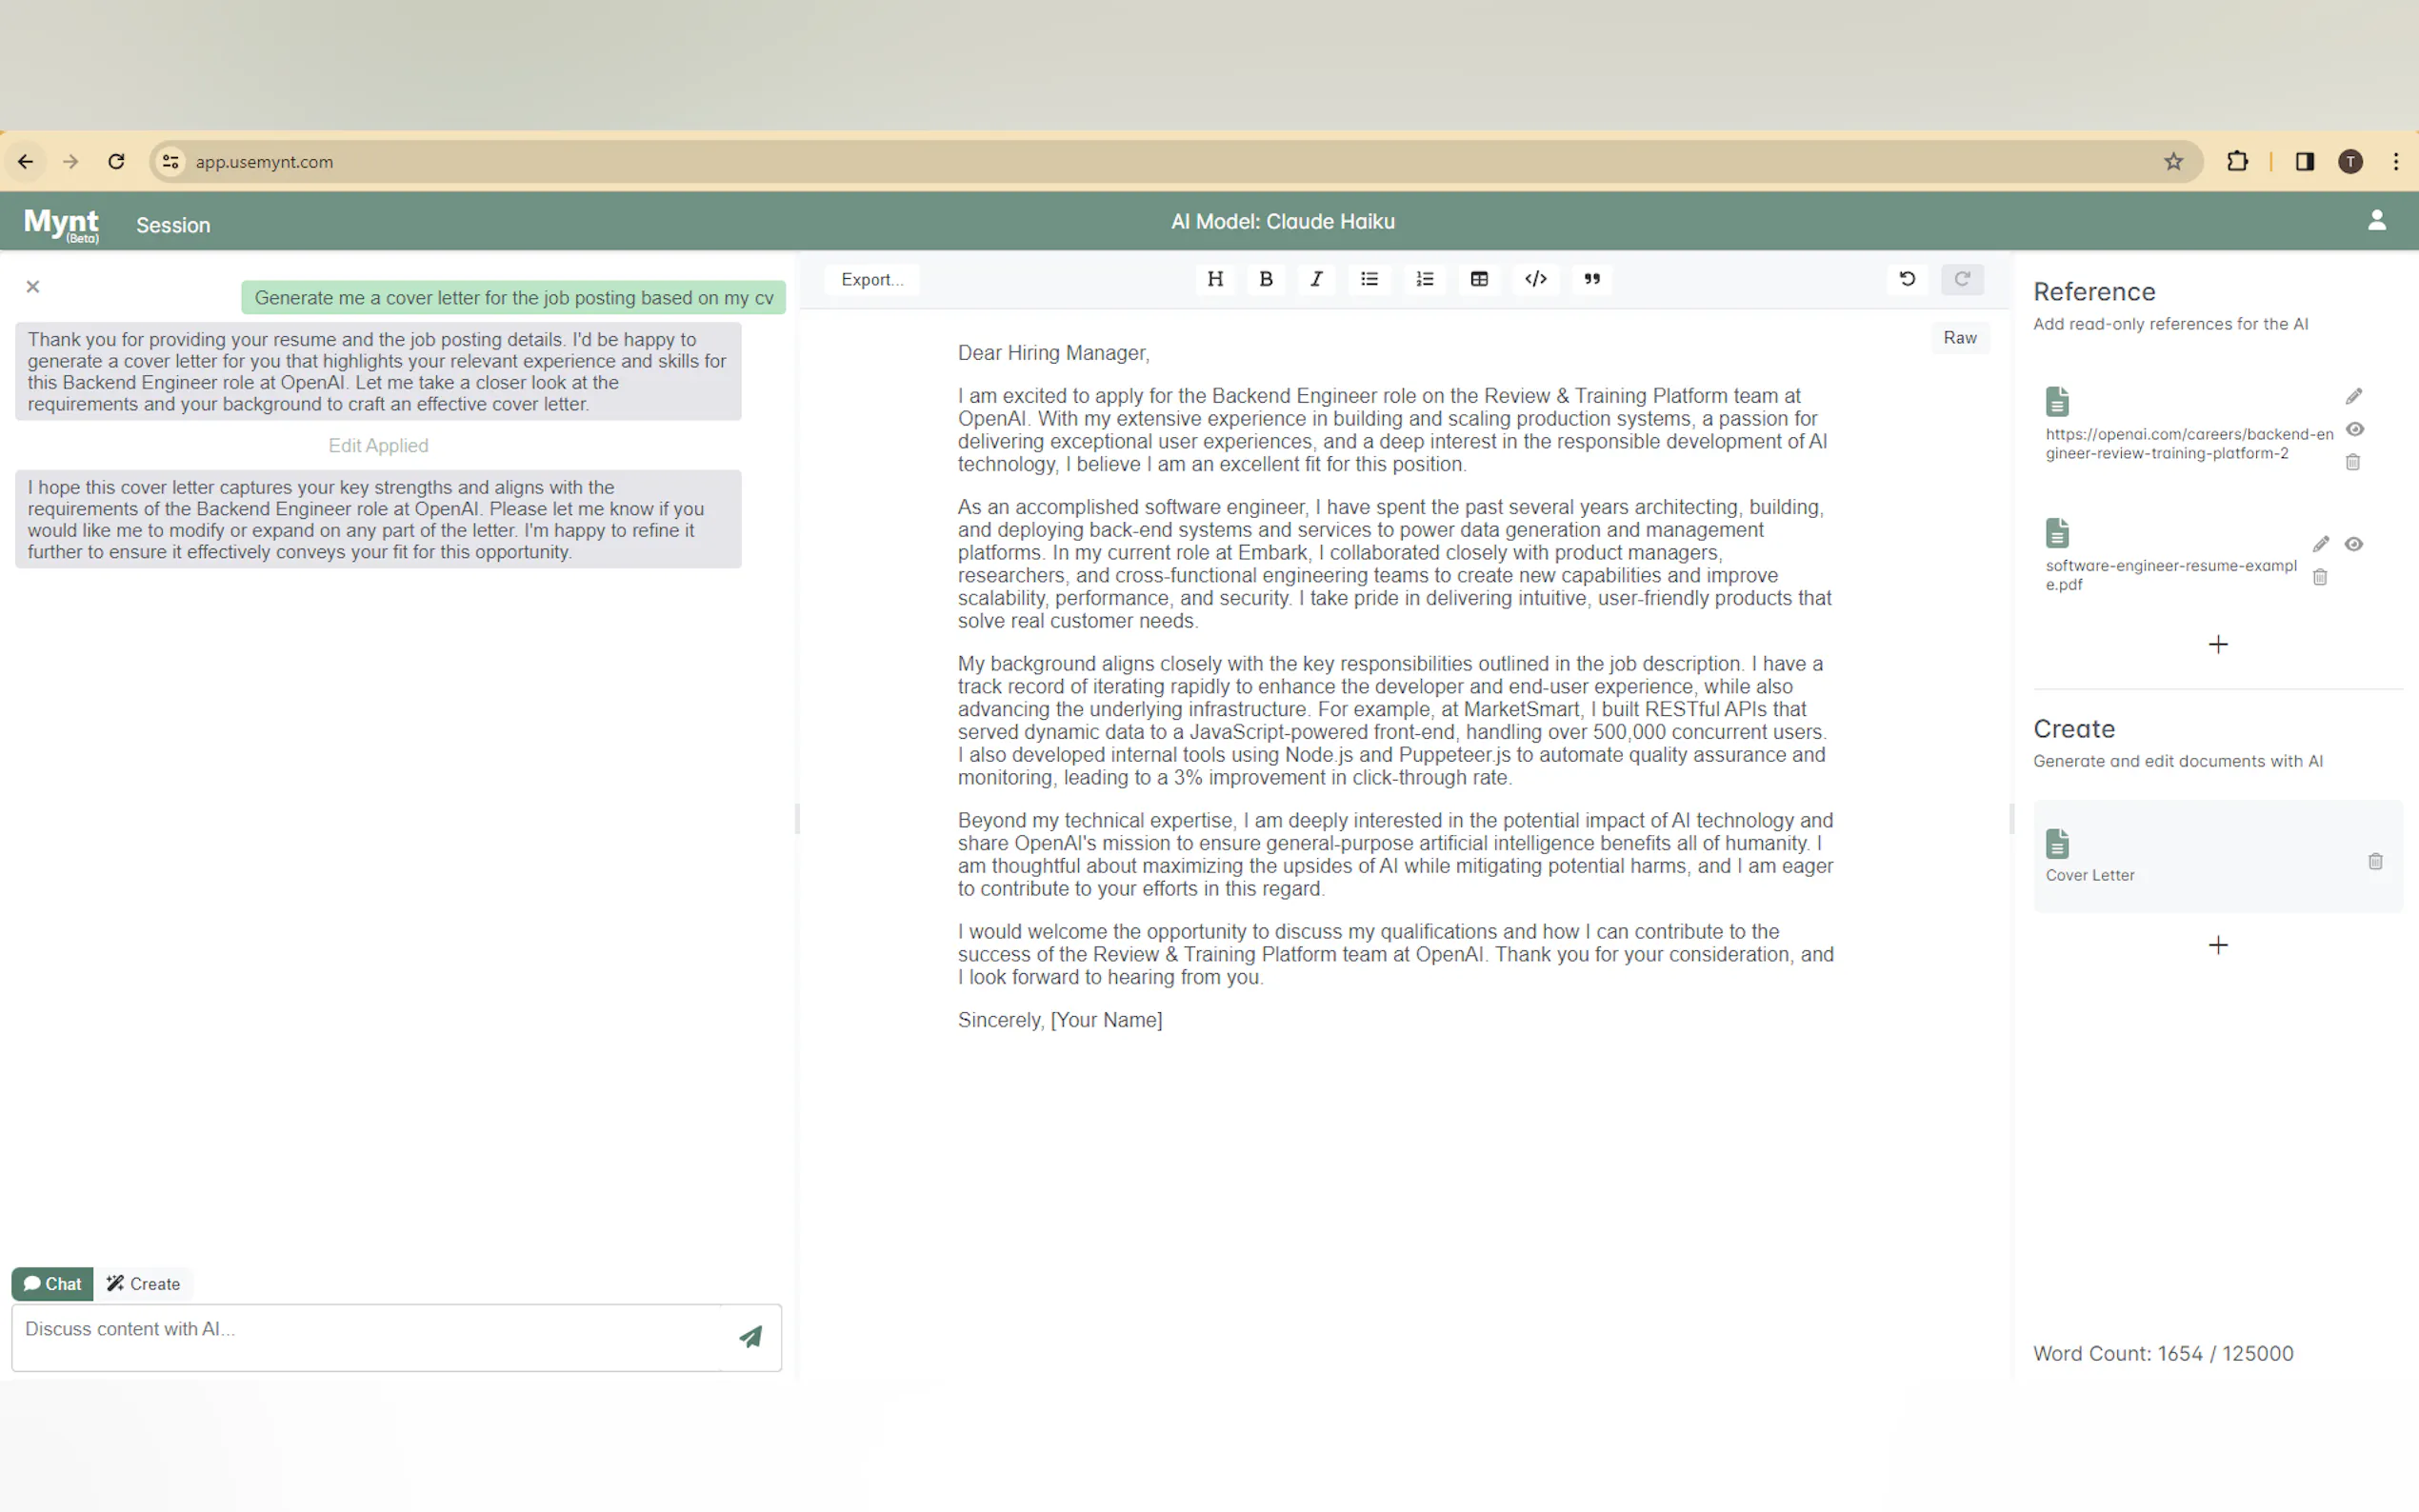Screen dimensions: 2419x1512
Task: Switch the editor to Raw view
Action: point(1959,338)
